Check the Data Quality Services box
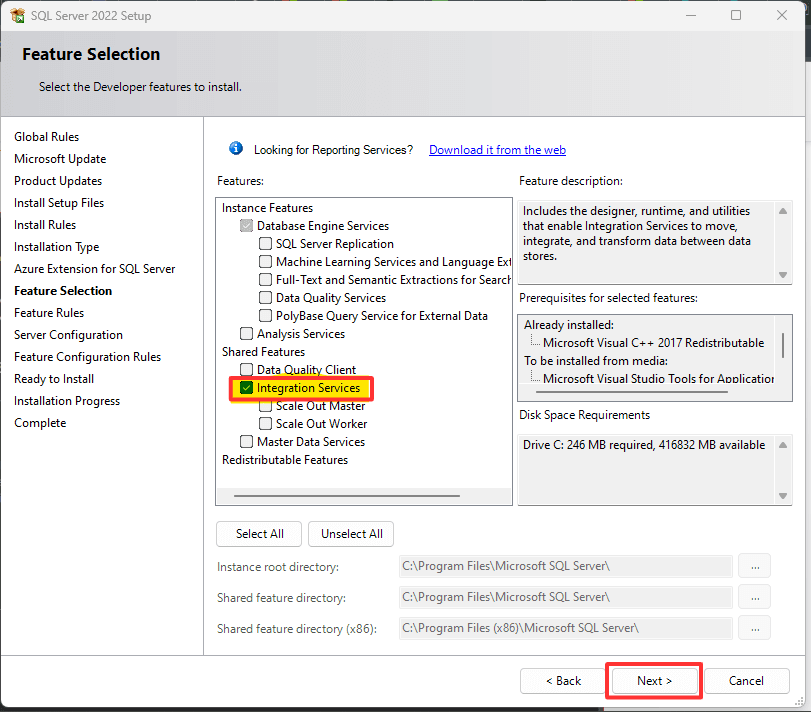811x712 pixels. coord(265,298)
